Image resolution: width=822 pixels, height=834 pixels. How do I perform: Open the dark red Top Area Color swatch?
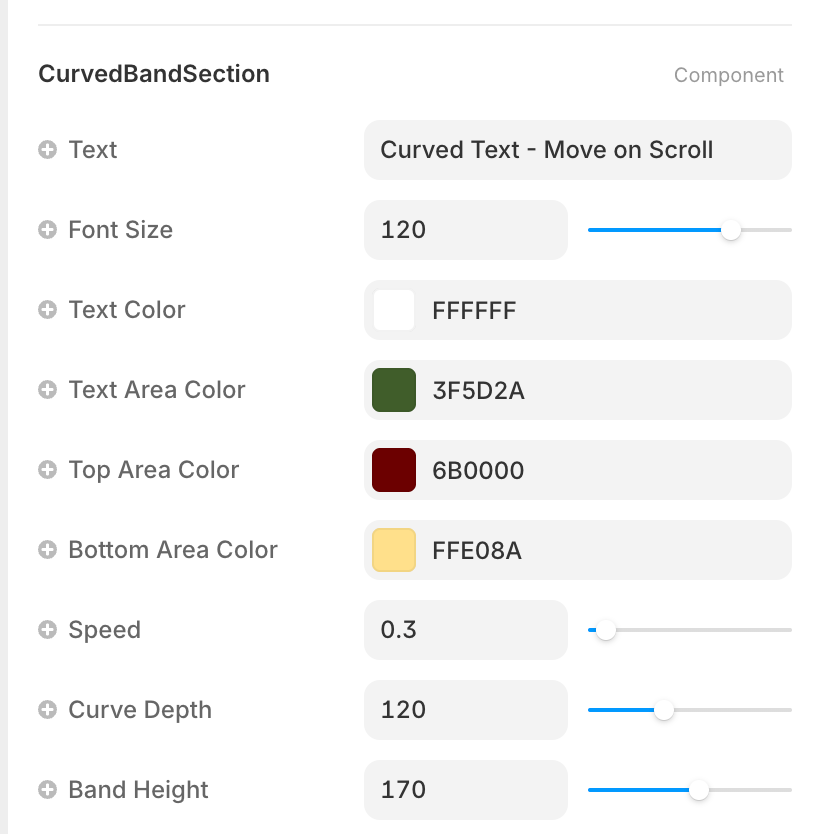(x=394, y=470)
